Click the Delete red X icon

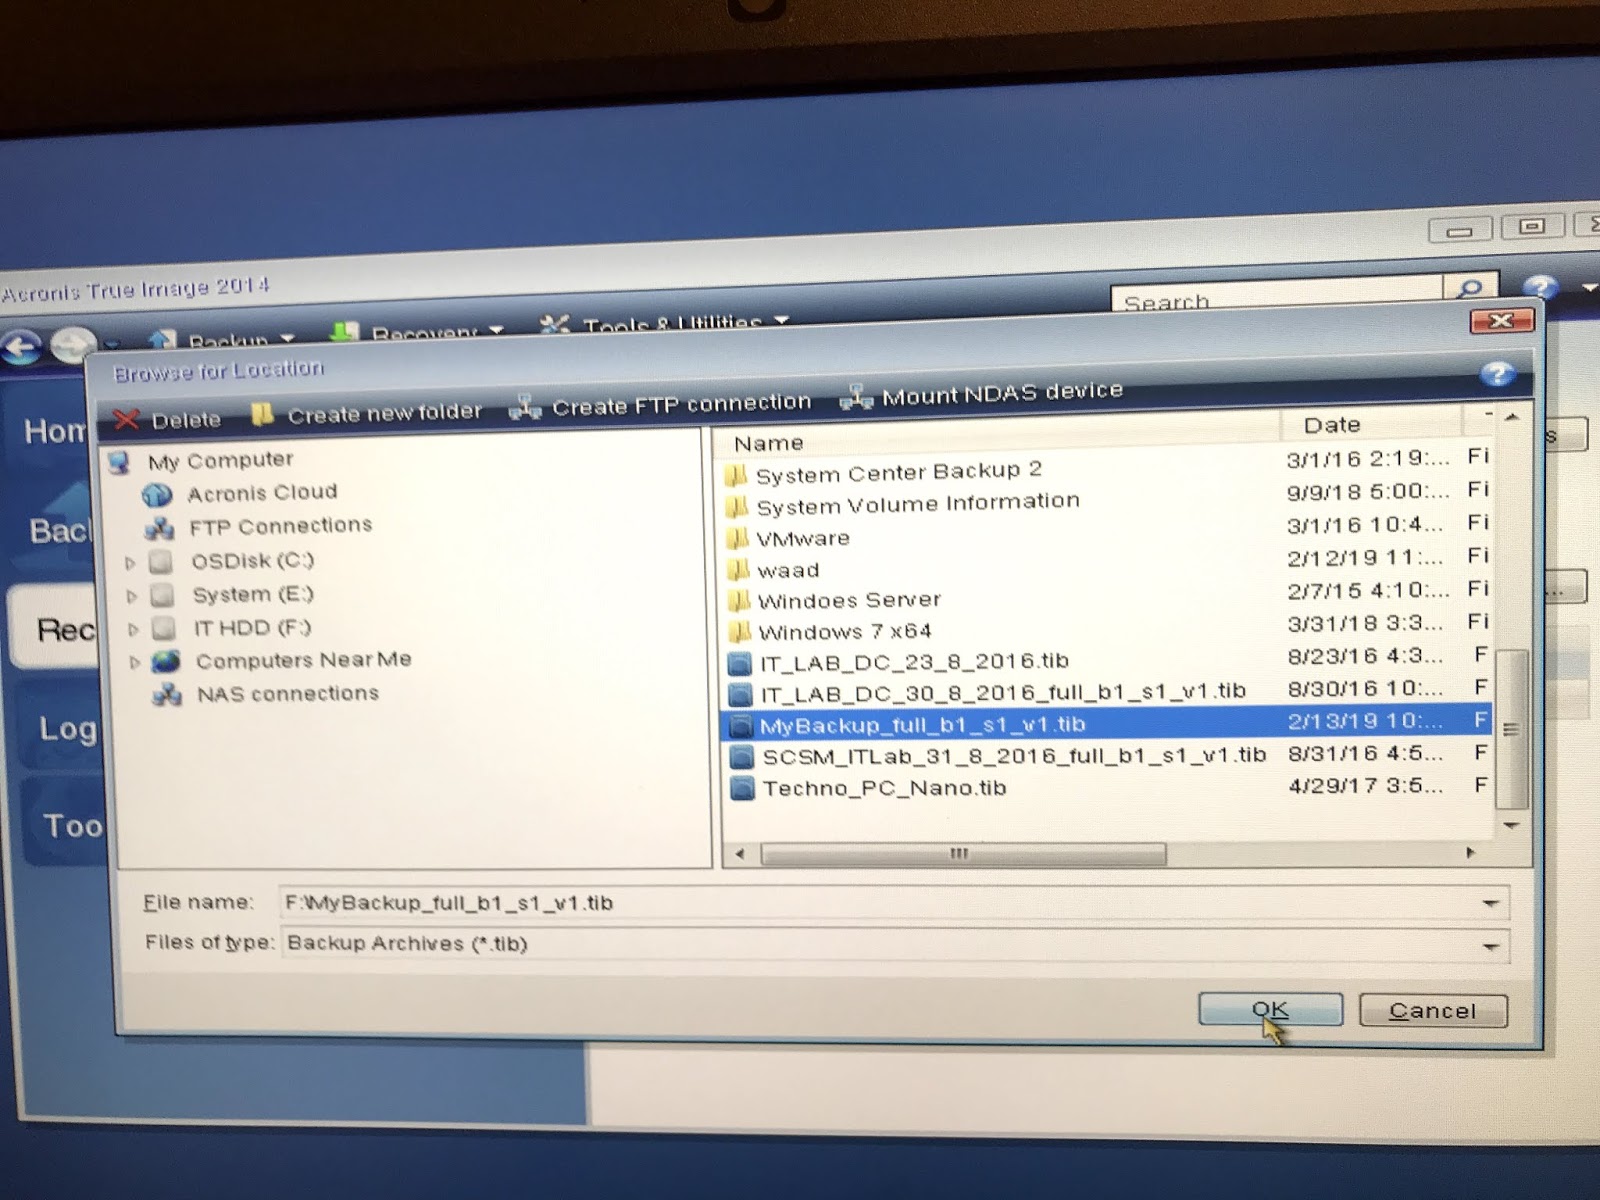[126, 419]
